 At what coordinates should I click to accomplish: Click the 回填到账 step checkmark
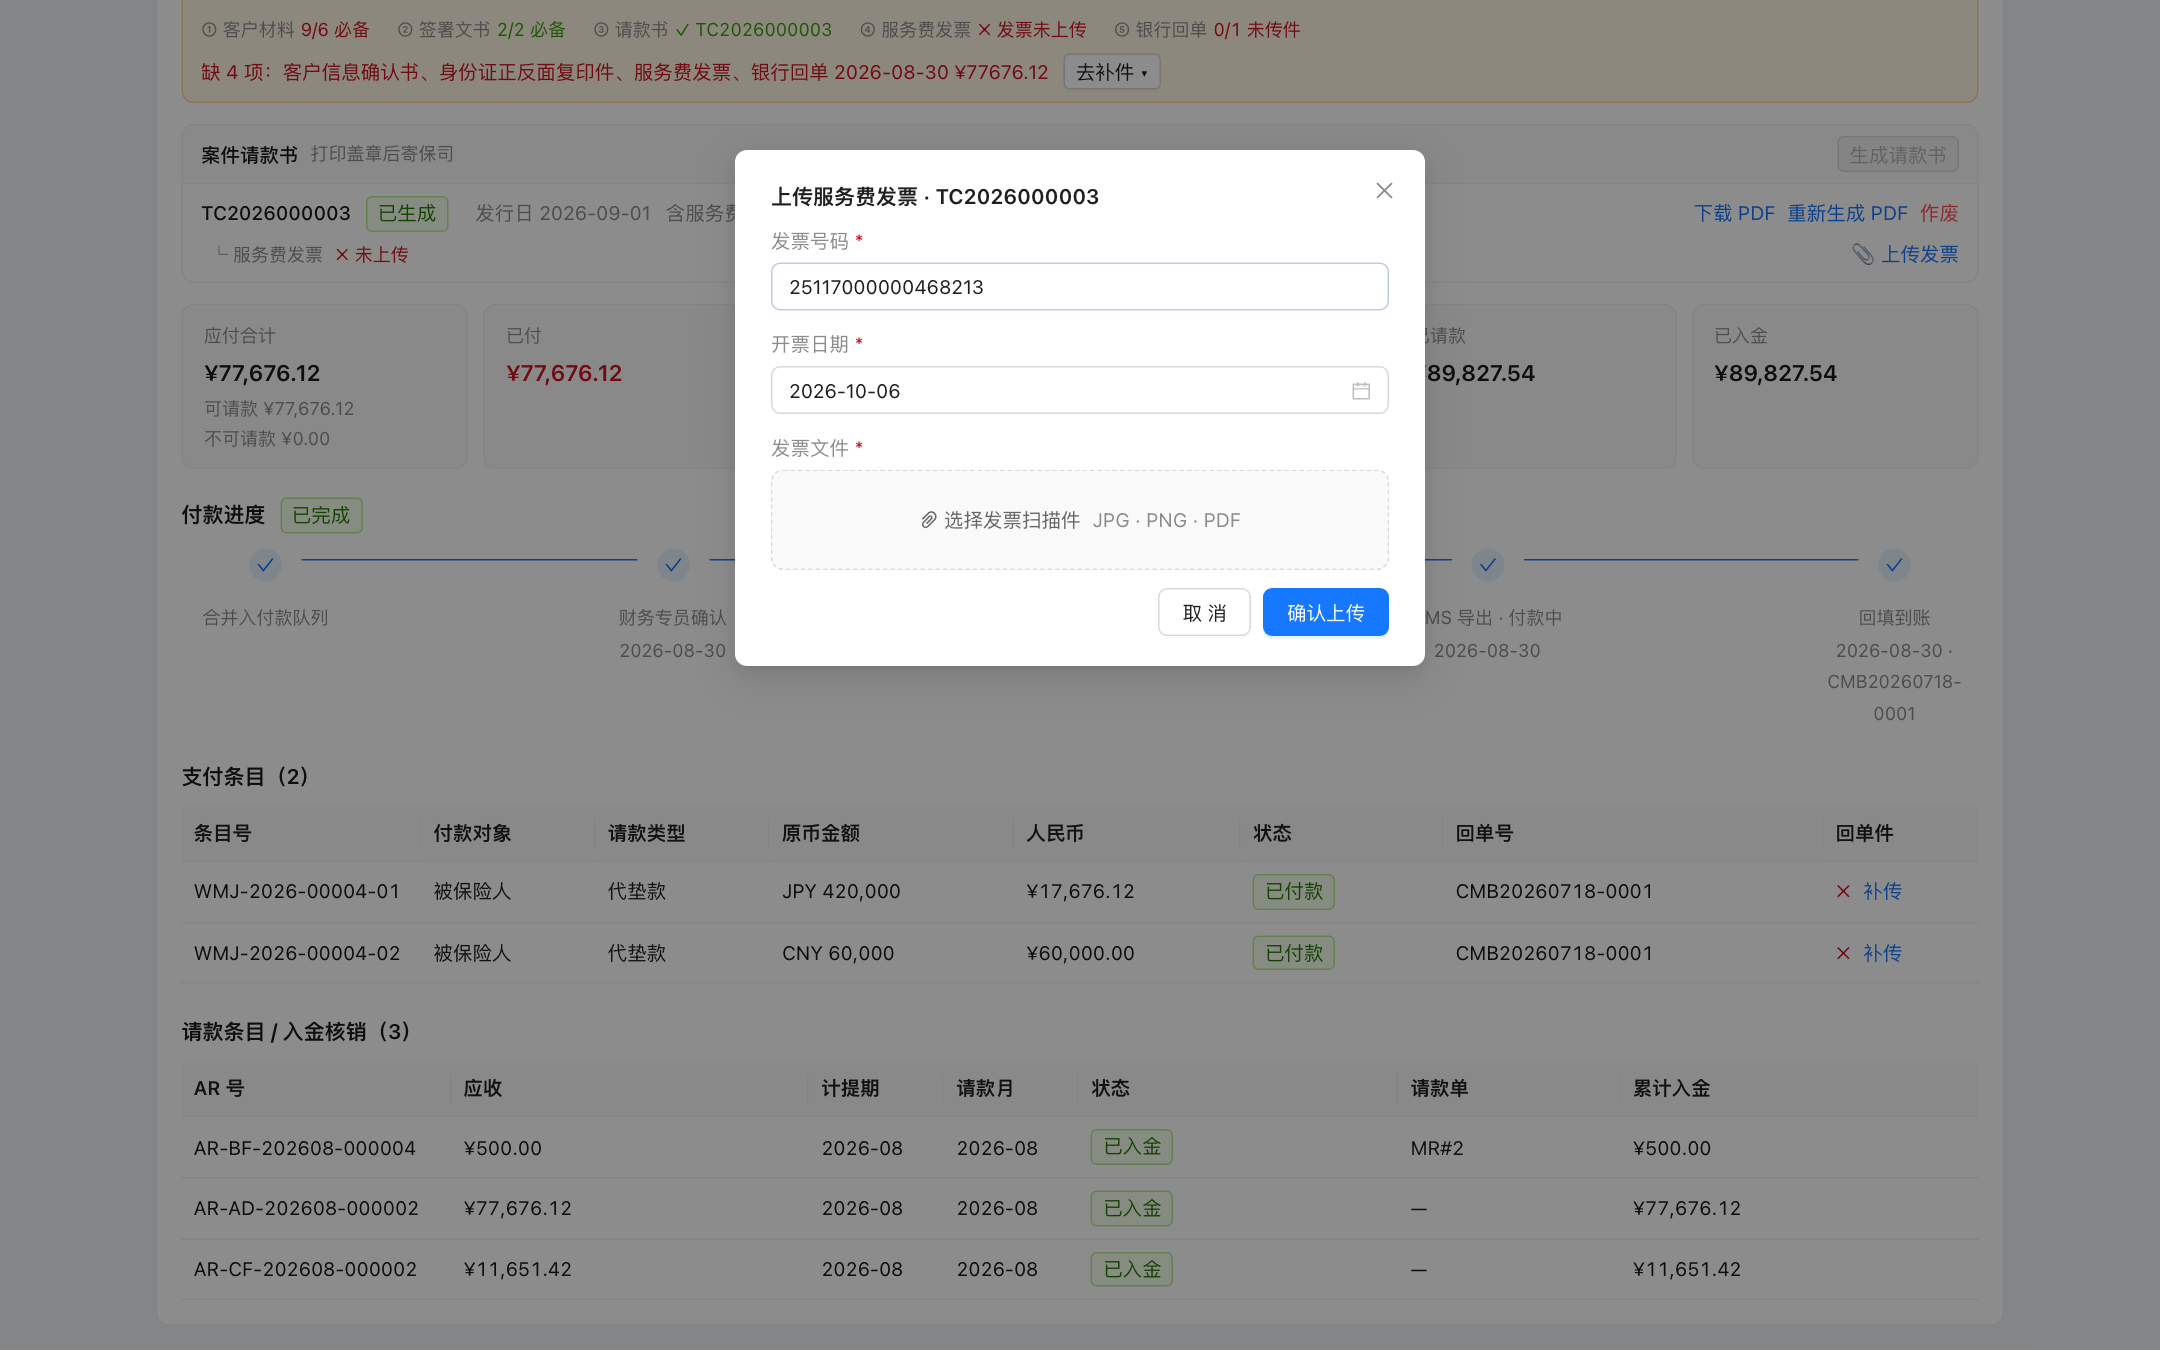pos(1894,565)
